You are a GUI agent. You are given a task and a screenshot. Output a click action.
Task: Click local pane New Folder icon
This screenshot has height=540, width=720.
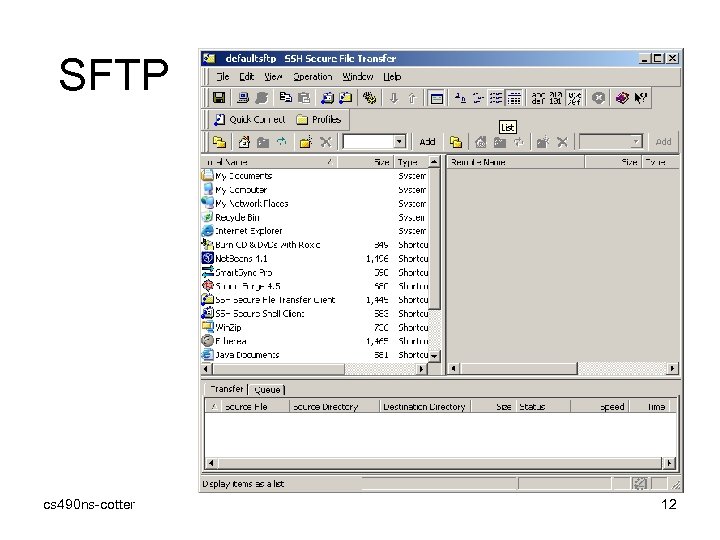pyautogui.click(x=305, y=142)
